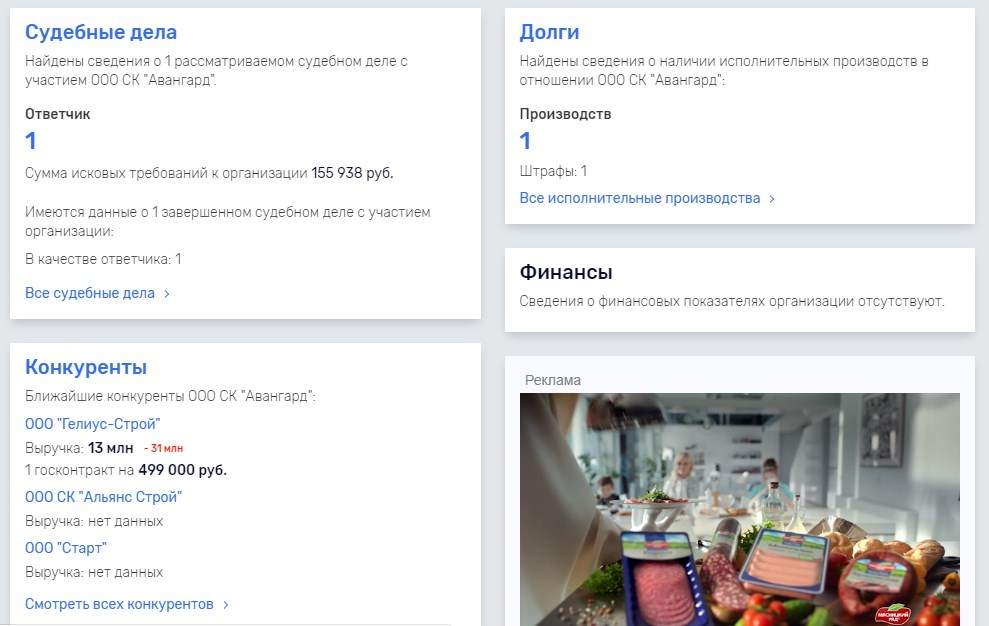Click the Производств count number 1
Image resolution: width=989 pixels, height=626 pixels.
[525, 141]
